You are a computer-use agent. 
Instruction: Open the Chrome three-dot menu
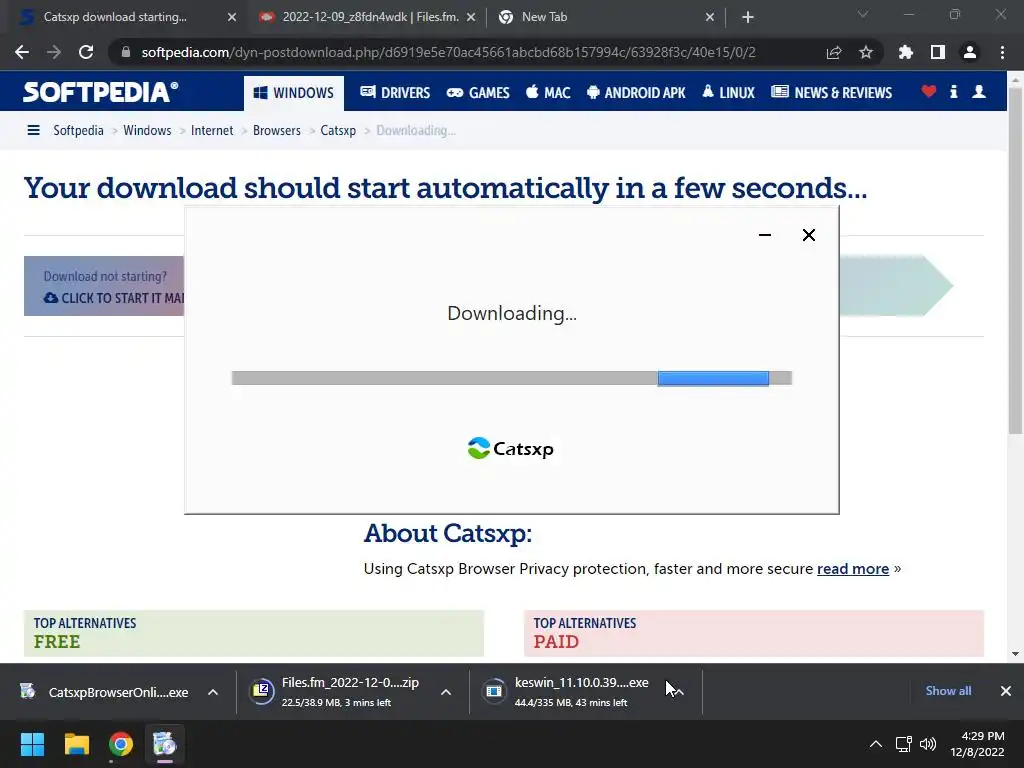(x=1002, y=52)
